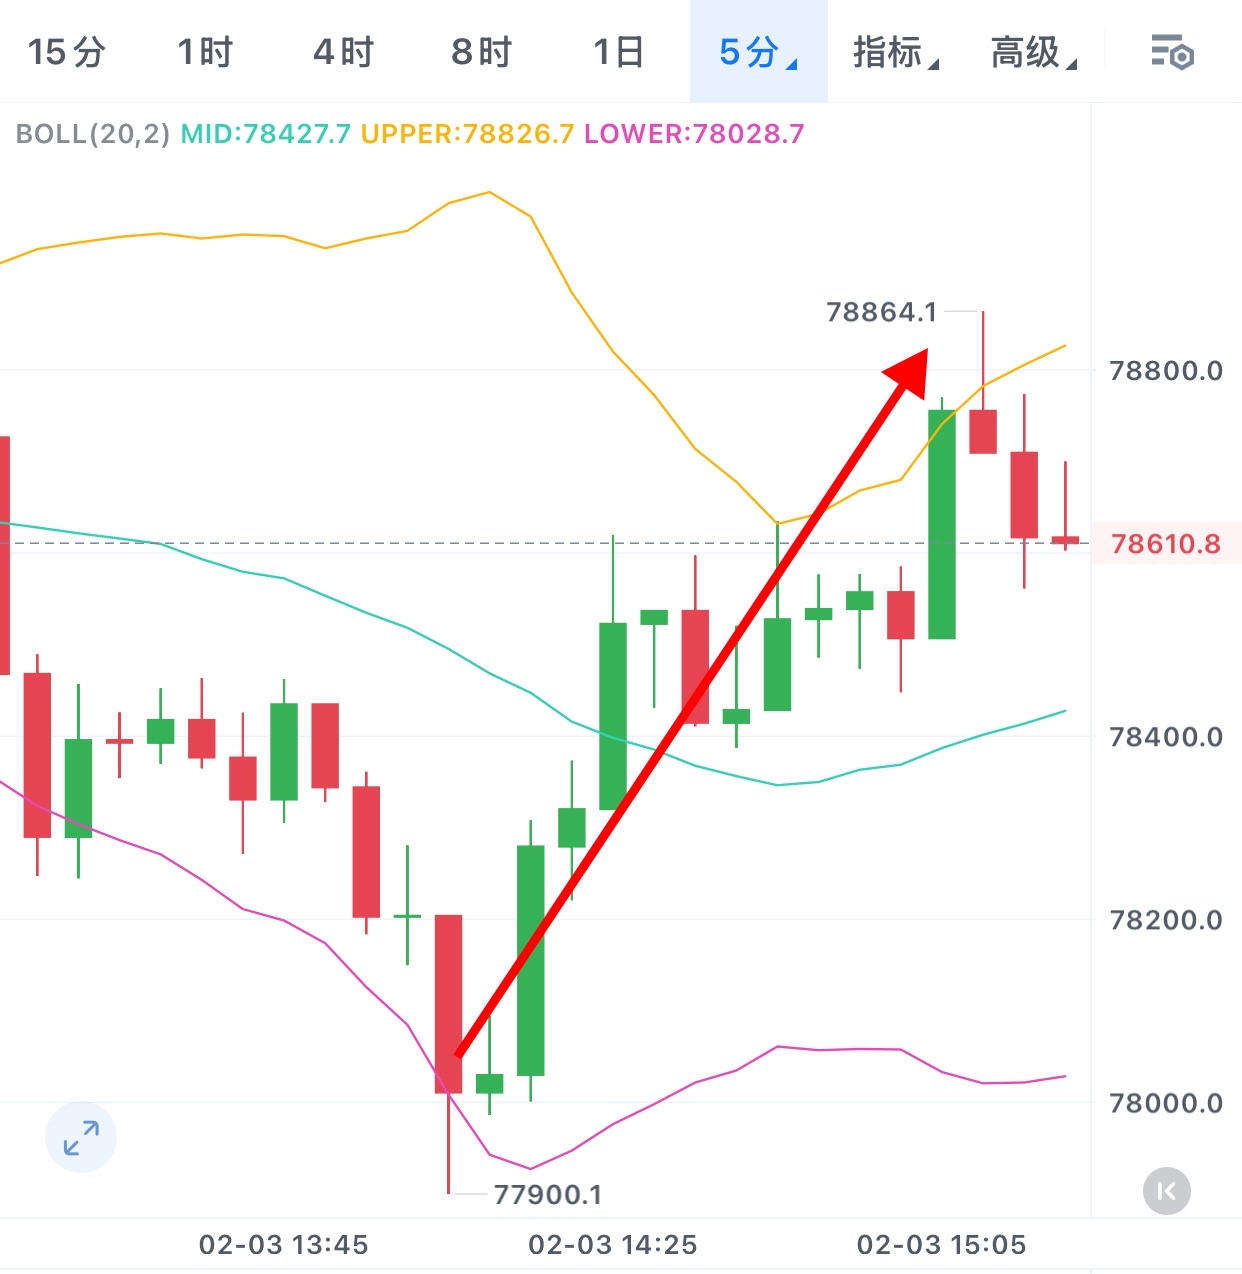Switch to 4时 timeframe
The height and width of the screenshot is (1274, 1242).
[343, 52]
